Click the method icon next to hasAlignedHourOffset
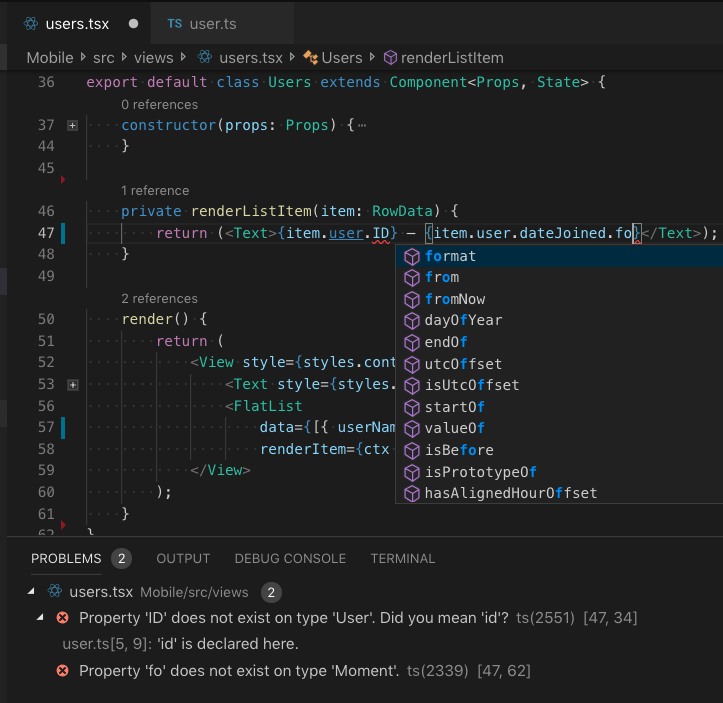The width and height of the screenshot is (723, 703). 411,494
